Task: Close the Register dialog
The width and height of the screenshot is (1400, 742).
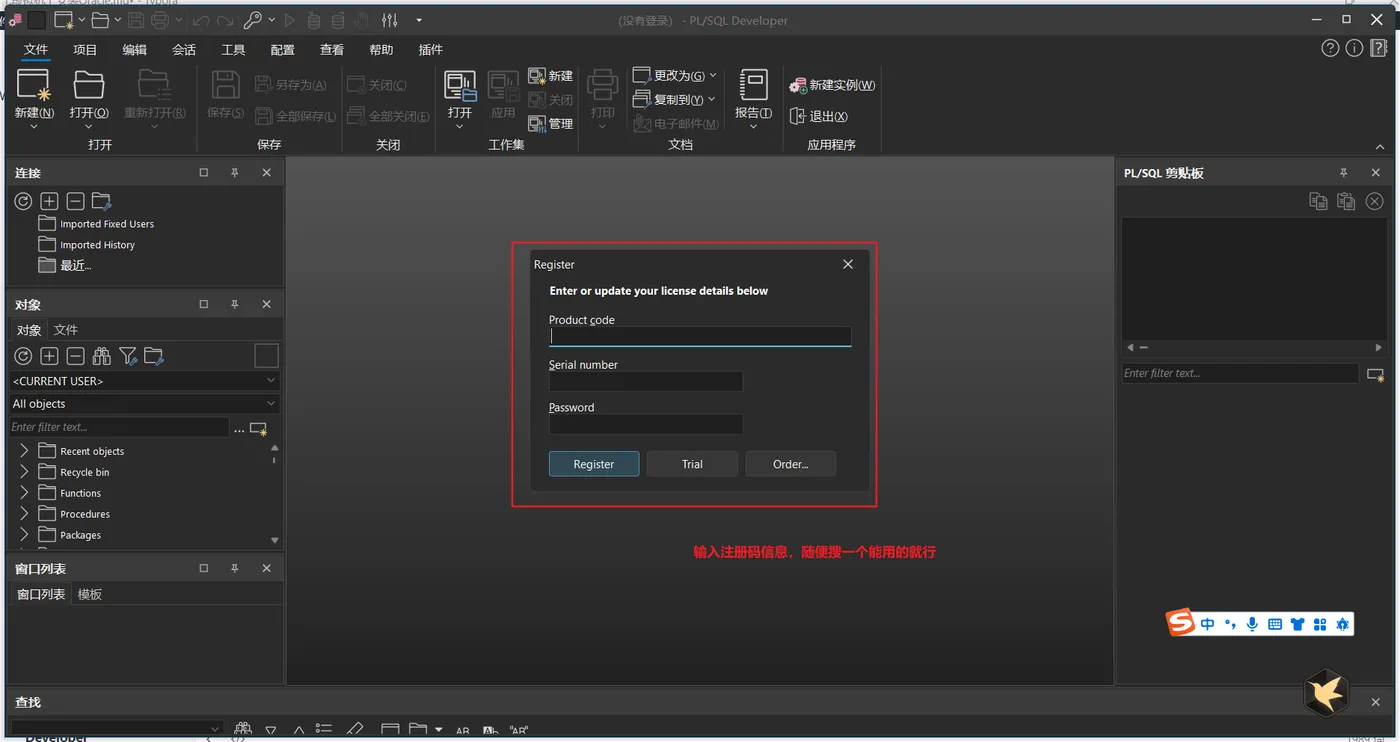Action: tap(848, 264)
